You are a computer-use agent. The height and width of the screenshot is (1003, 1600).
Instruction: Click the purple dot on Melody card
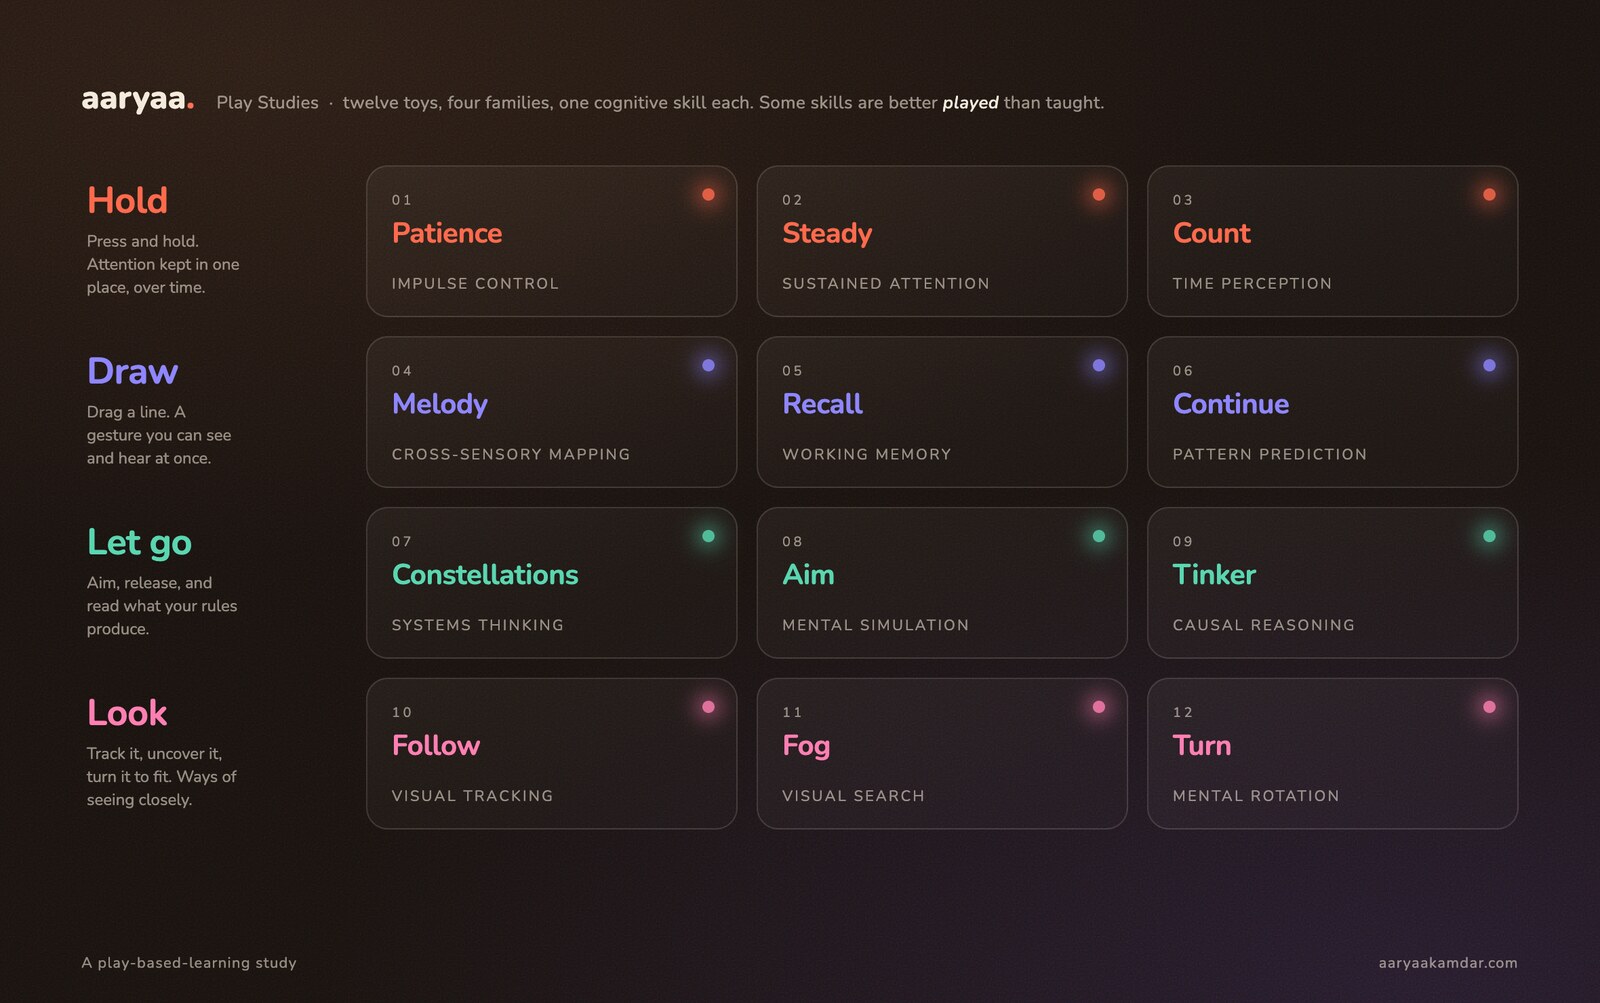[708, 366]
